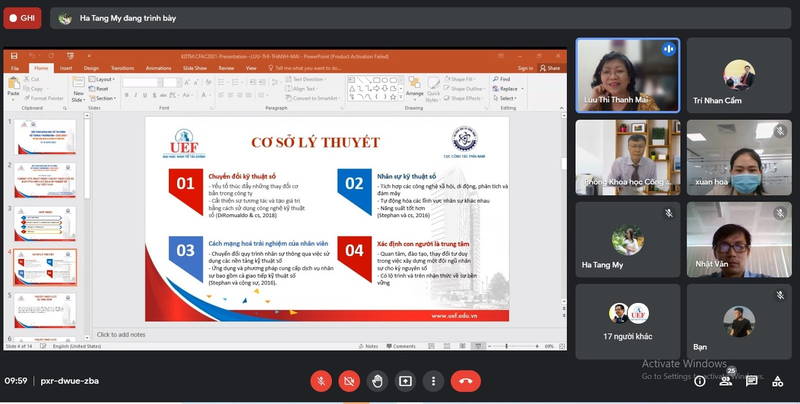Open the activities icon
800x404 pixels.
pos(778,380)
